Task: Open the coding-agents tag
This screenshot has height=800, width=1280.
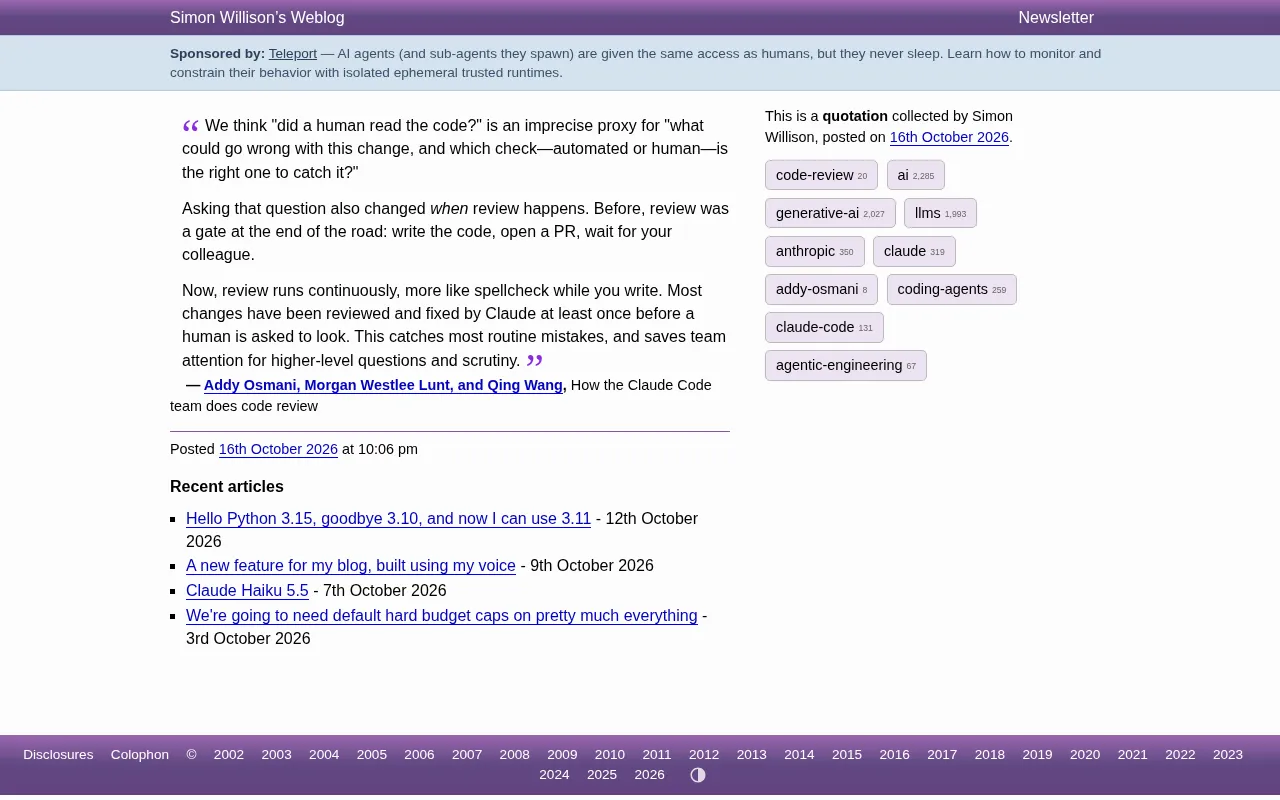Action: click(x=951, y=289)
